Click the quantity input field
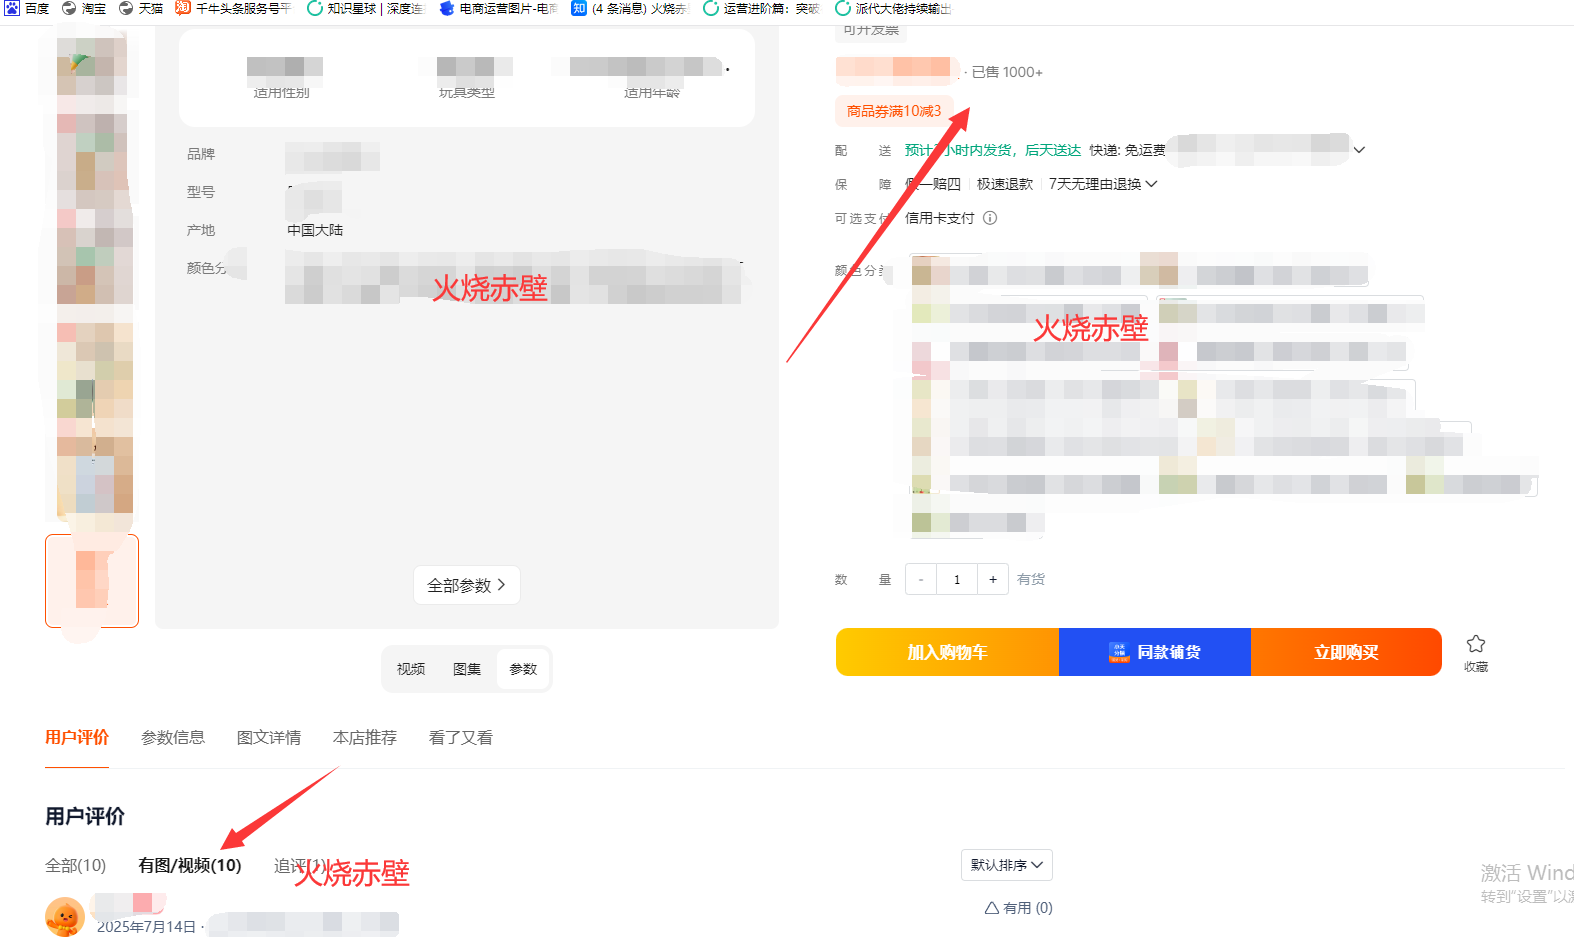This screenshot has height=937, width=1574. pos(957,579)
